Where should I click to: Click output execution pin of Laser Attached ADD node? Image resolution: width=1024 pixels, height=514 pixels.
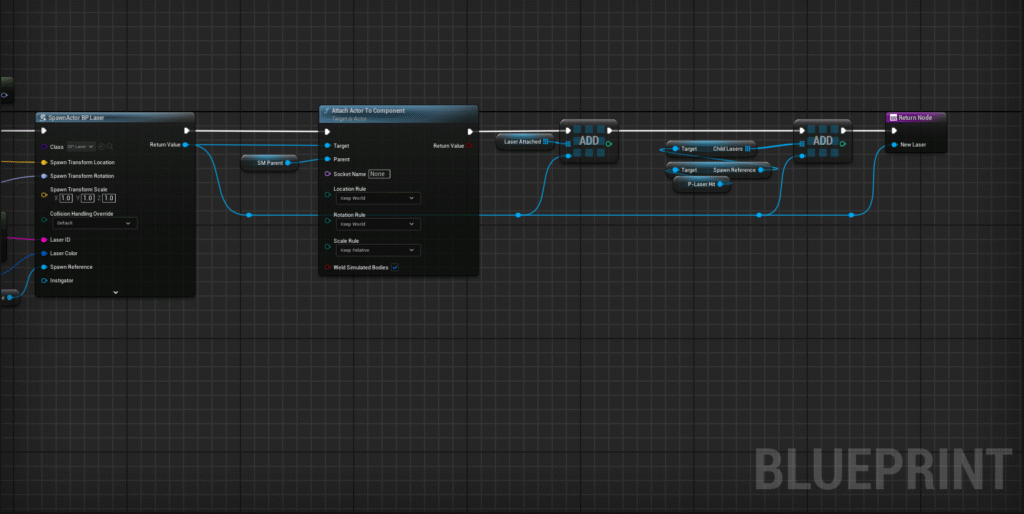(609, 131)
